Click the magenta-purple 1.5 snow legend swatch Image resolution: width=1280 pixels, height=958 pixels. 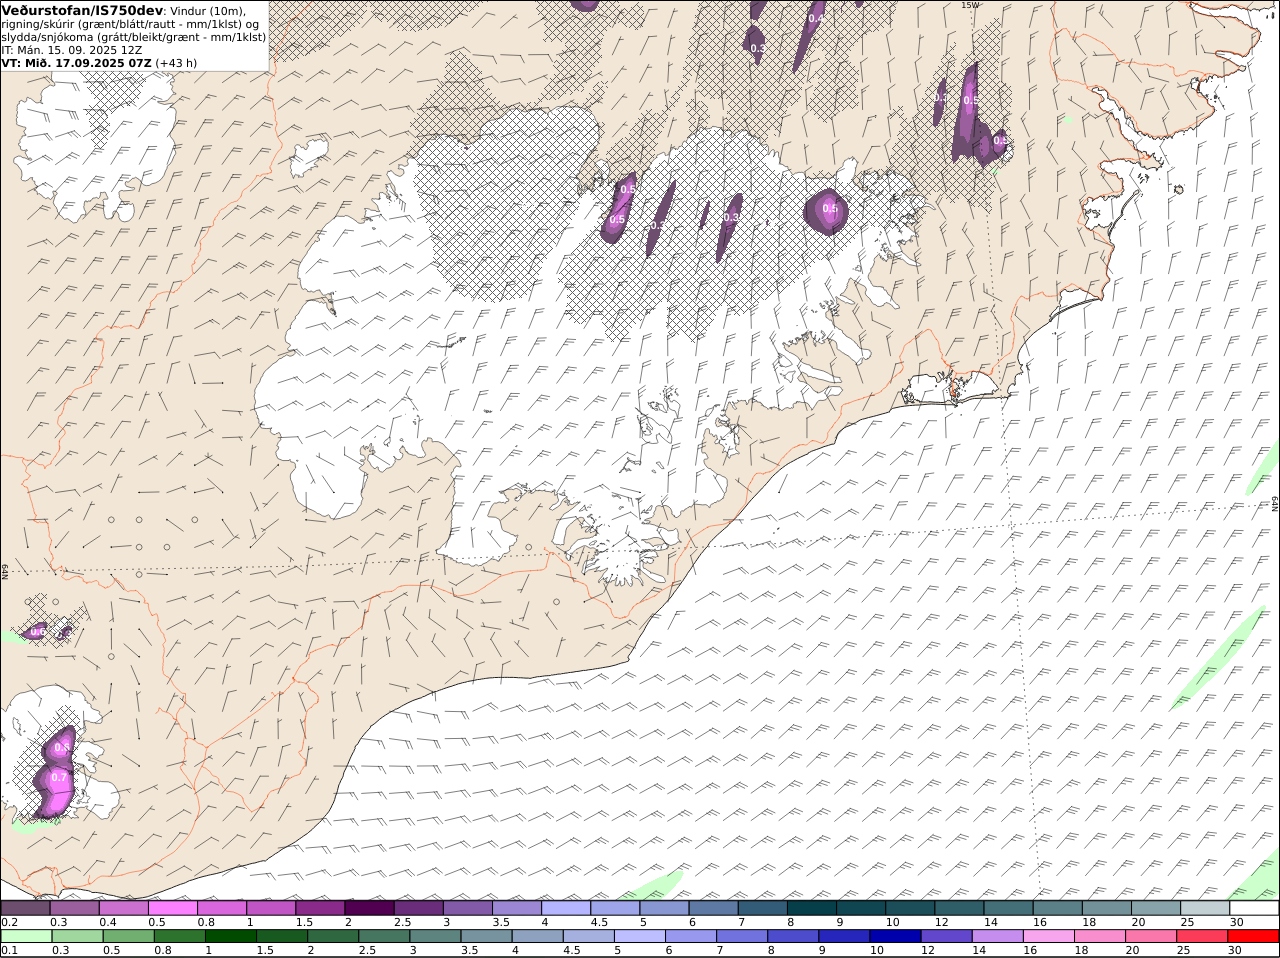point(320,908)
